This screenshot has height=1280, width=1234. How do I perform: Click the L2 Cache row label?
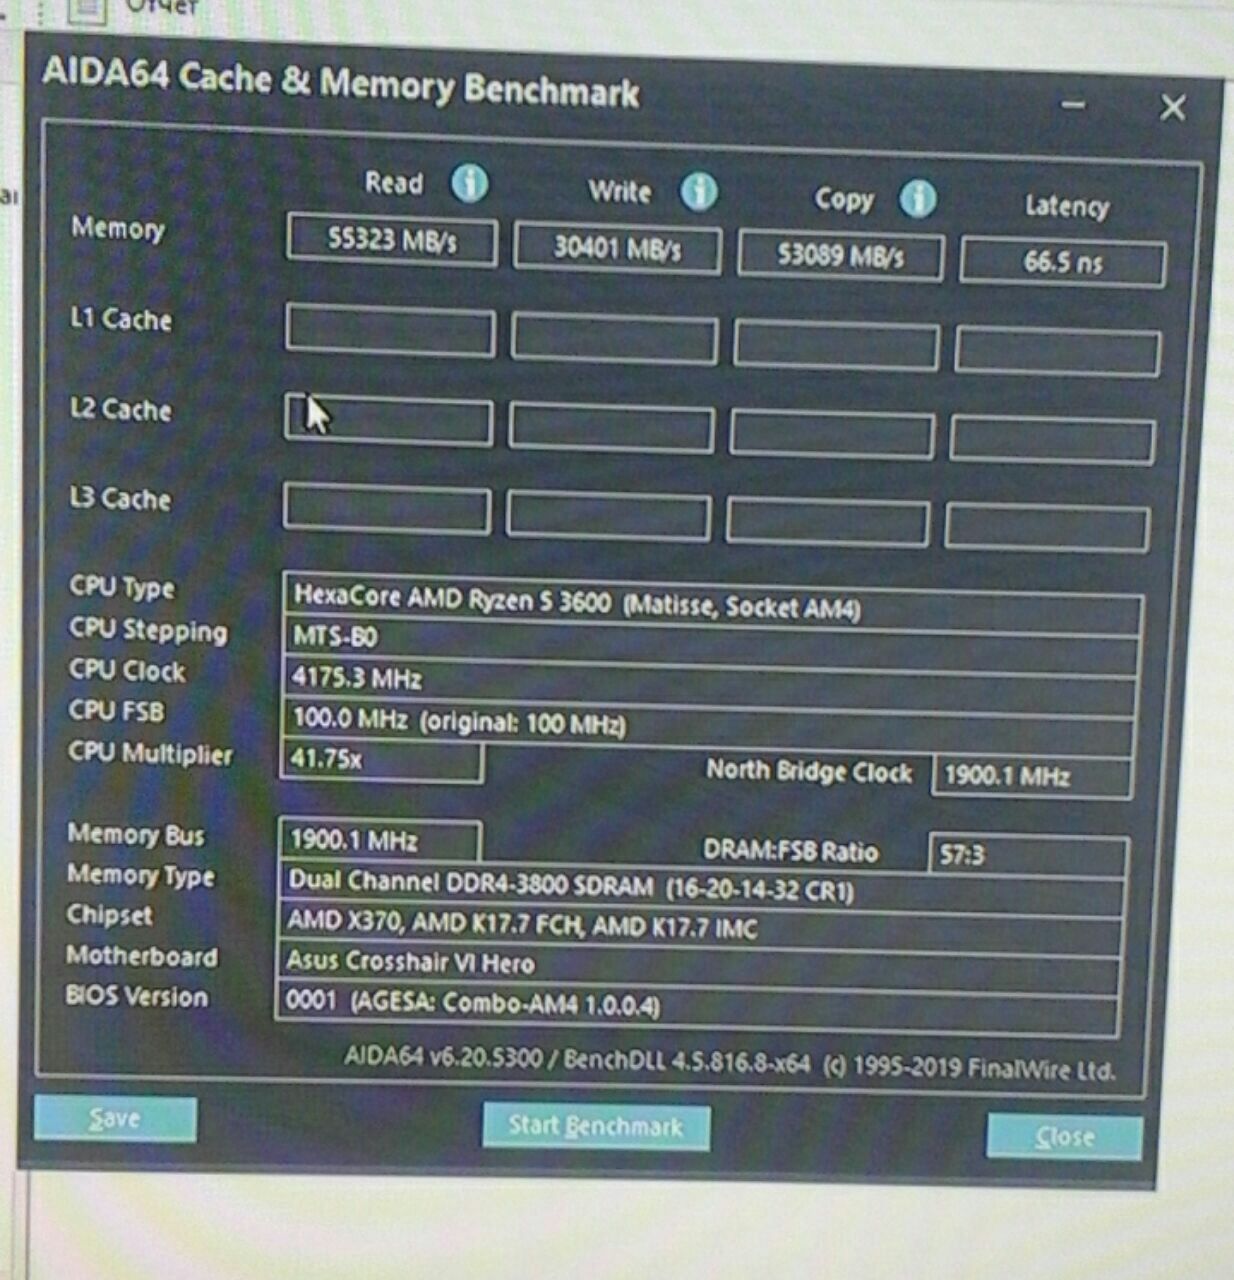pos(120,409)
